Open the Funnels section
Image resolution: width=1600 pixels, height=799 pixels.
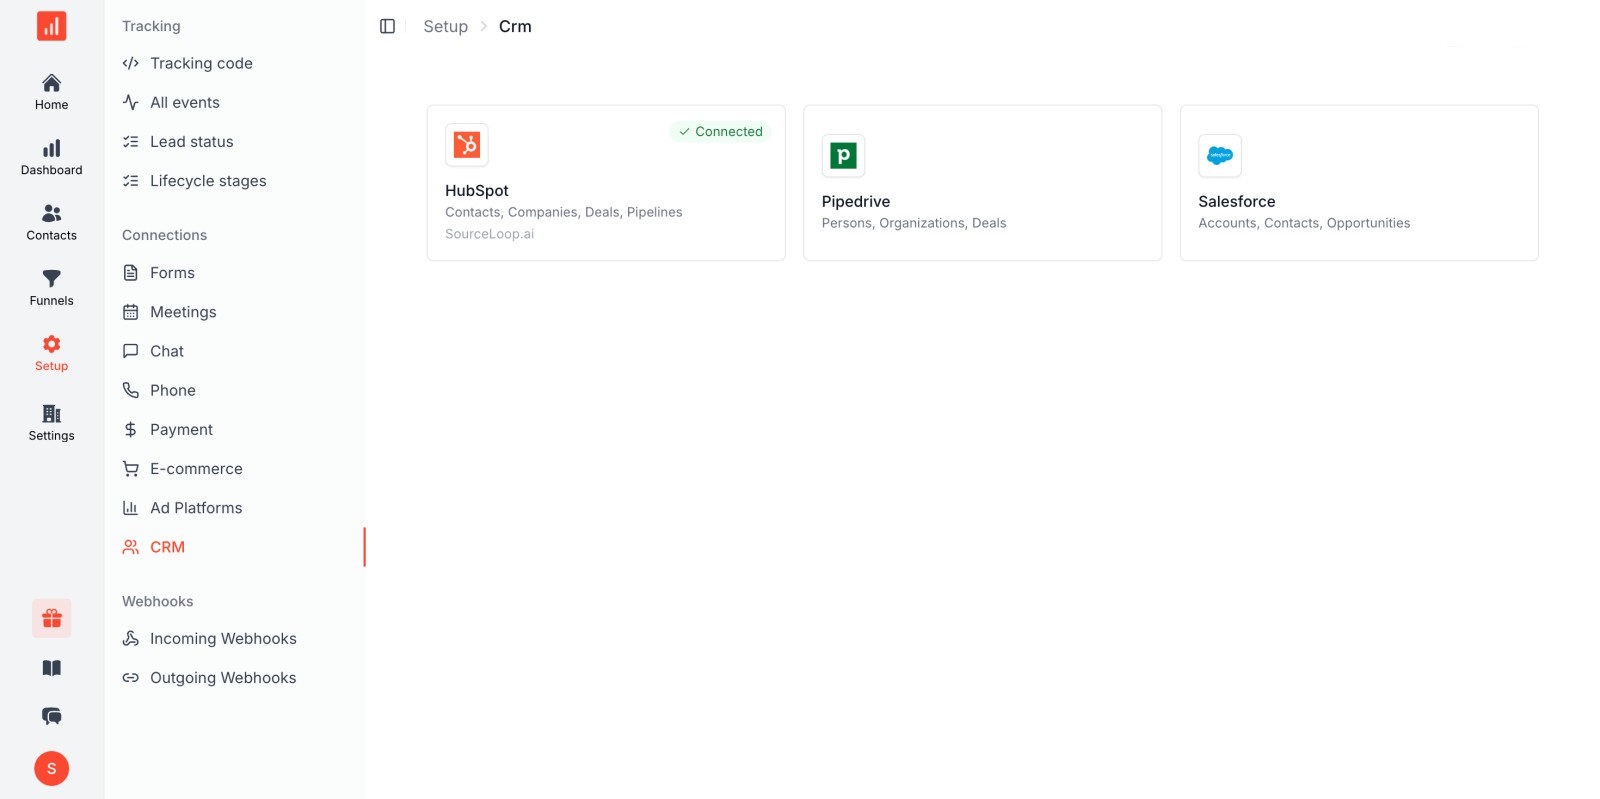pos(52,288)
